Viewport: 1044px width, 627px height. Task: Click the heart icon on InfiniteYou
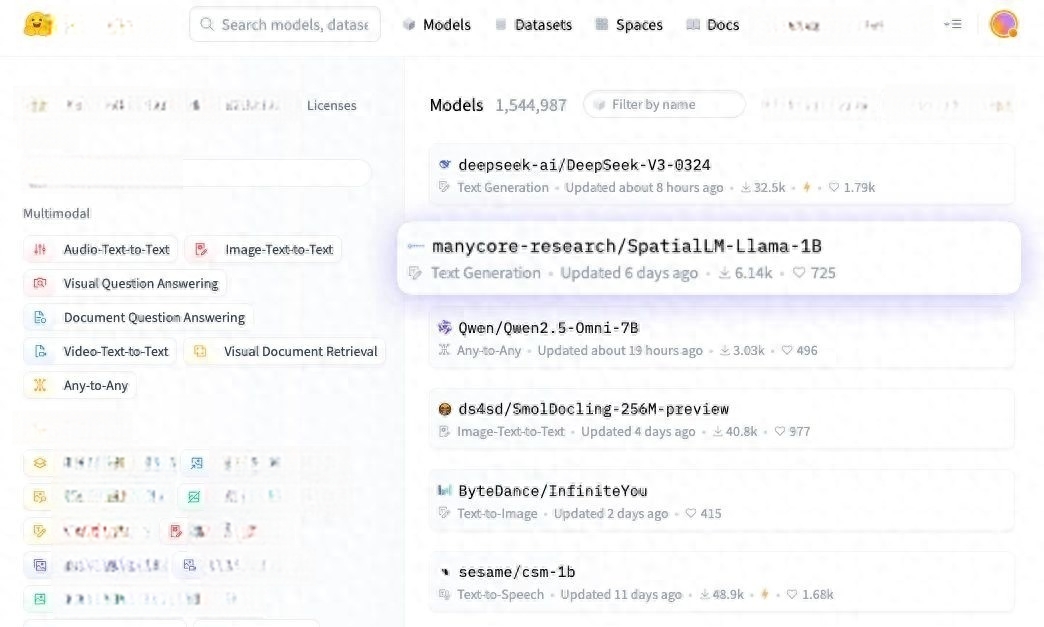click(x=690, y=513)
